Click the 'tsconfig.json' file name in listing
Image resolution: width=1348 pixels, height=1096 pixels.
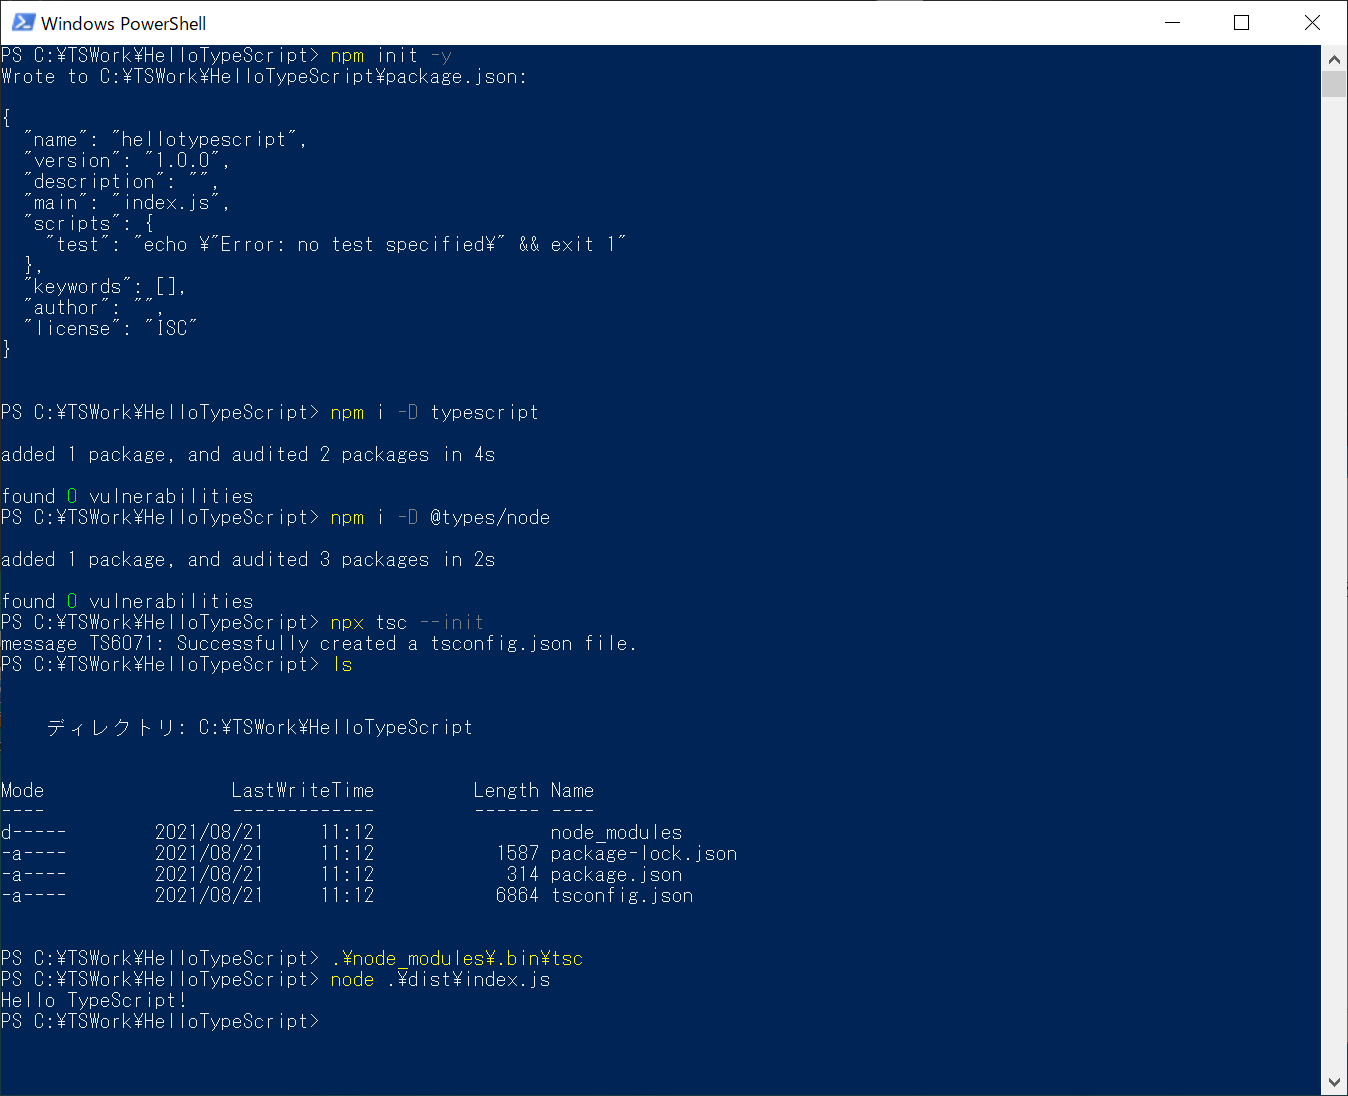pyautogui.click(x=622, y=896)
